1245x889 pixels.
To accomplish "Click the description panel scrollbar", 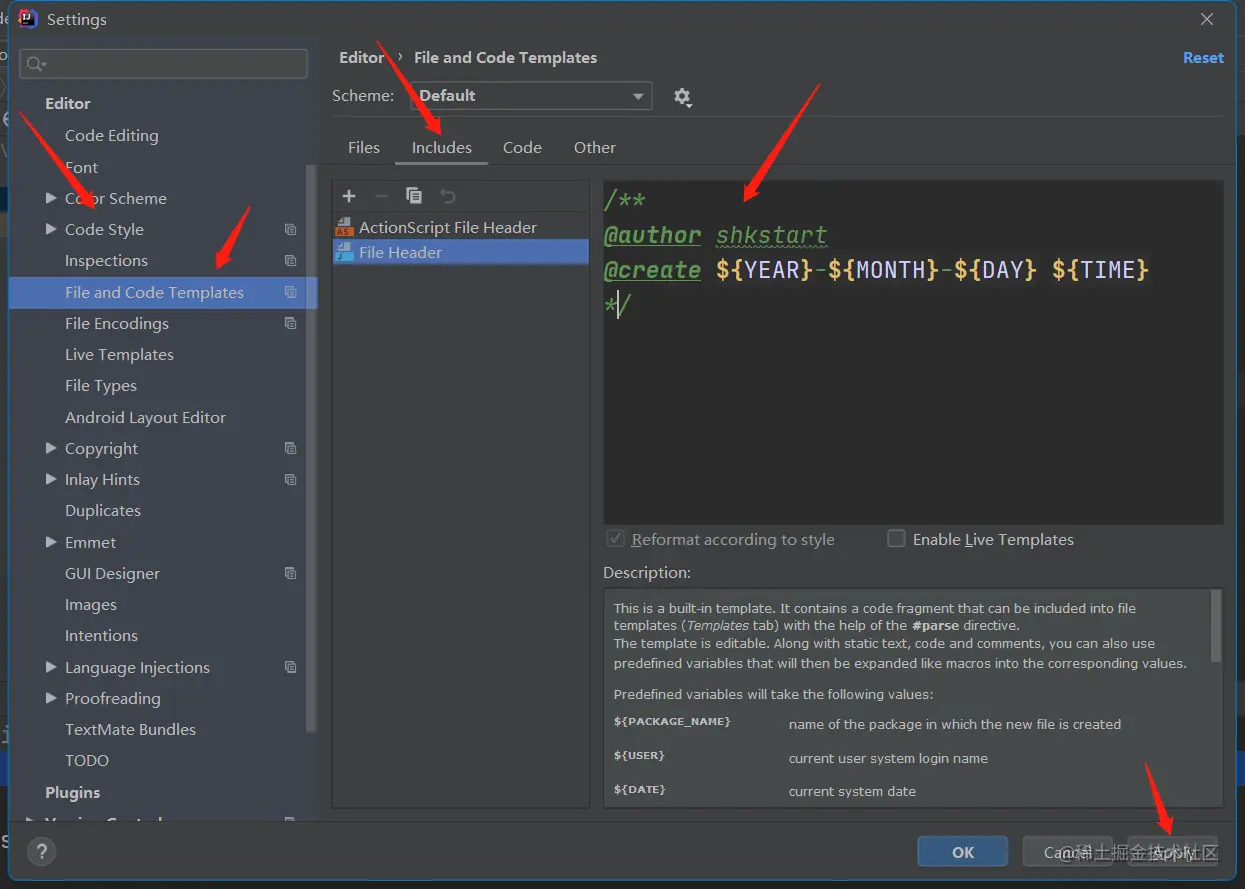I will tap(1216, 625).
